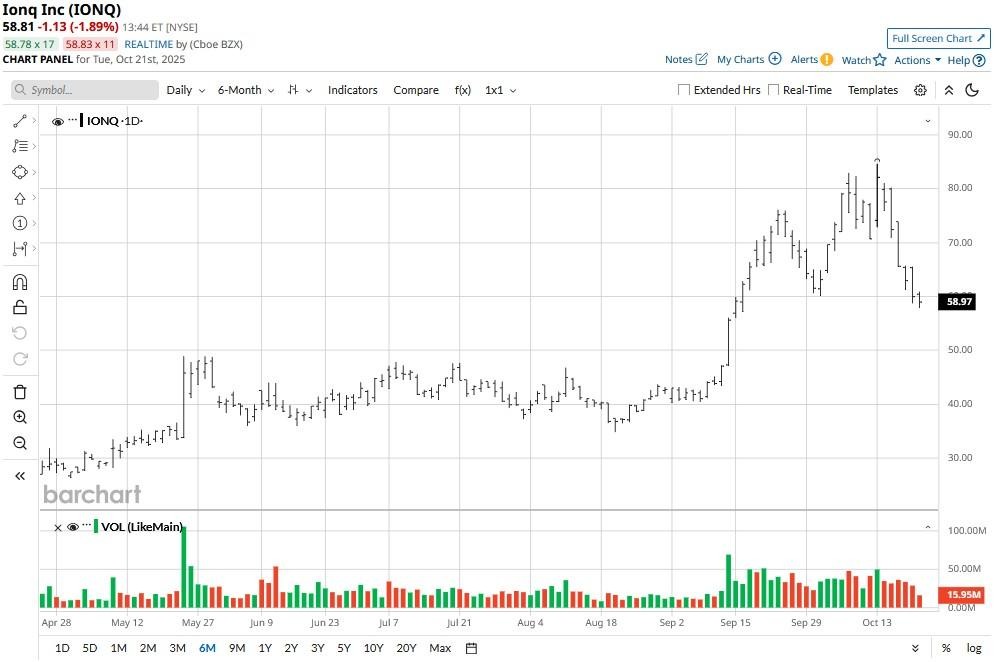This screenshot has height=662, width=997.
Task: Undo the last chart action
Action: (20, 330)
